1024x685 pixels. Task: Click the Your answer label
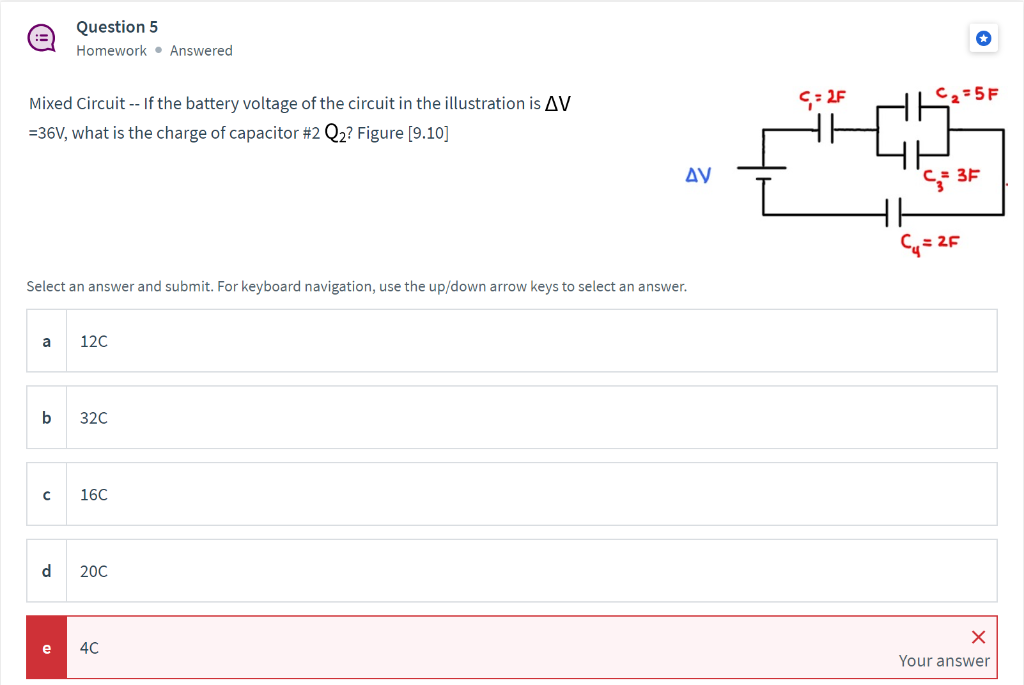click(944, 660)
